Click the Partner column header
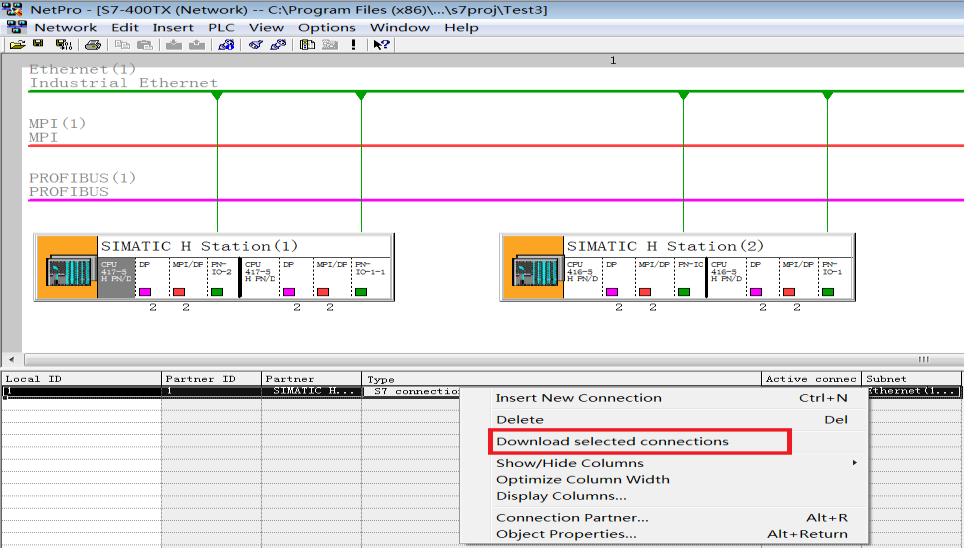 [312, 379]
